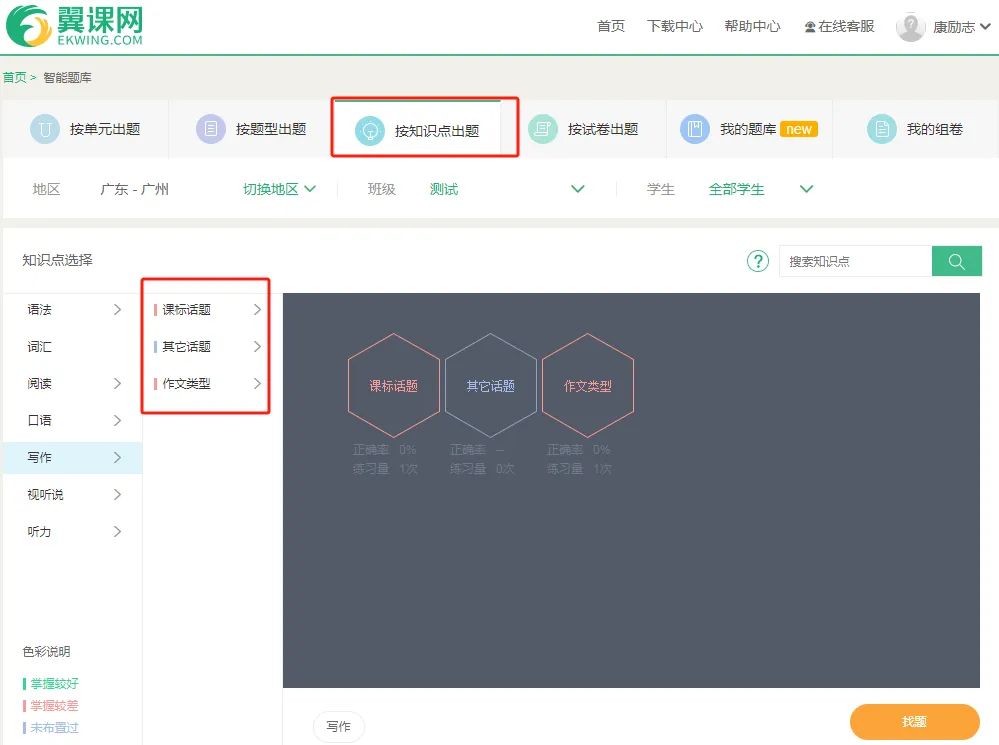This screenshot has height=745, width=999.
Task: Click the question mark help icon
Action: tap(758, 261)
